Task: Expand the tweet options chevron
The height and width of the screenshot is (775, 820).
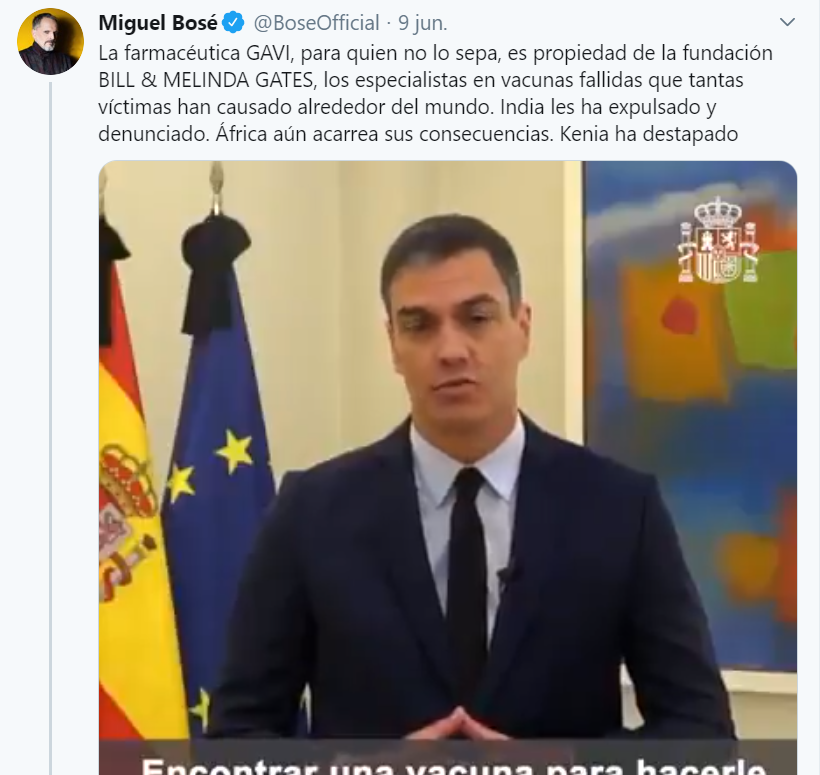Action: point(787,22)
